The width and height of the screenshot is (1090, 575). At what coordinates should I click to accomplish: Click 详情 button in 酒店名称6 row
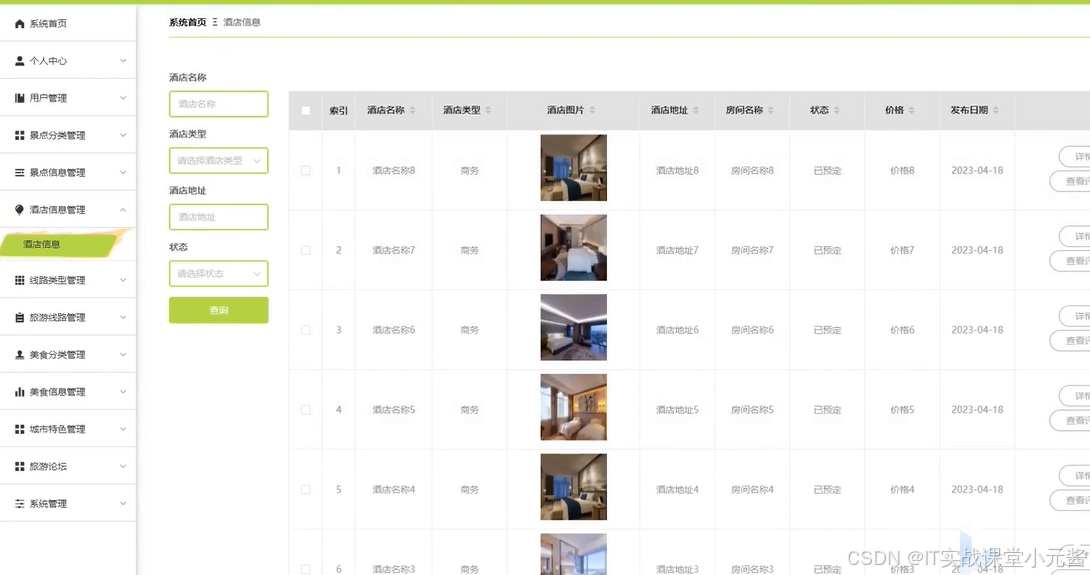[x=1075, y=316]
